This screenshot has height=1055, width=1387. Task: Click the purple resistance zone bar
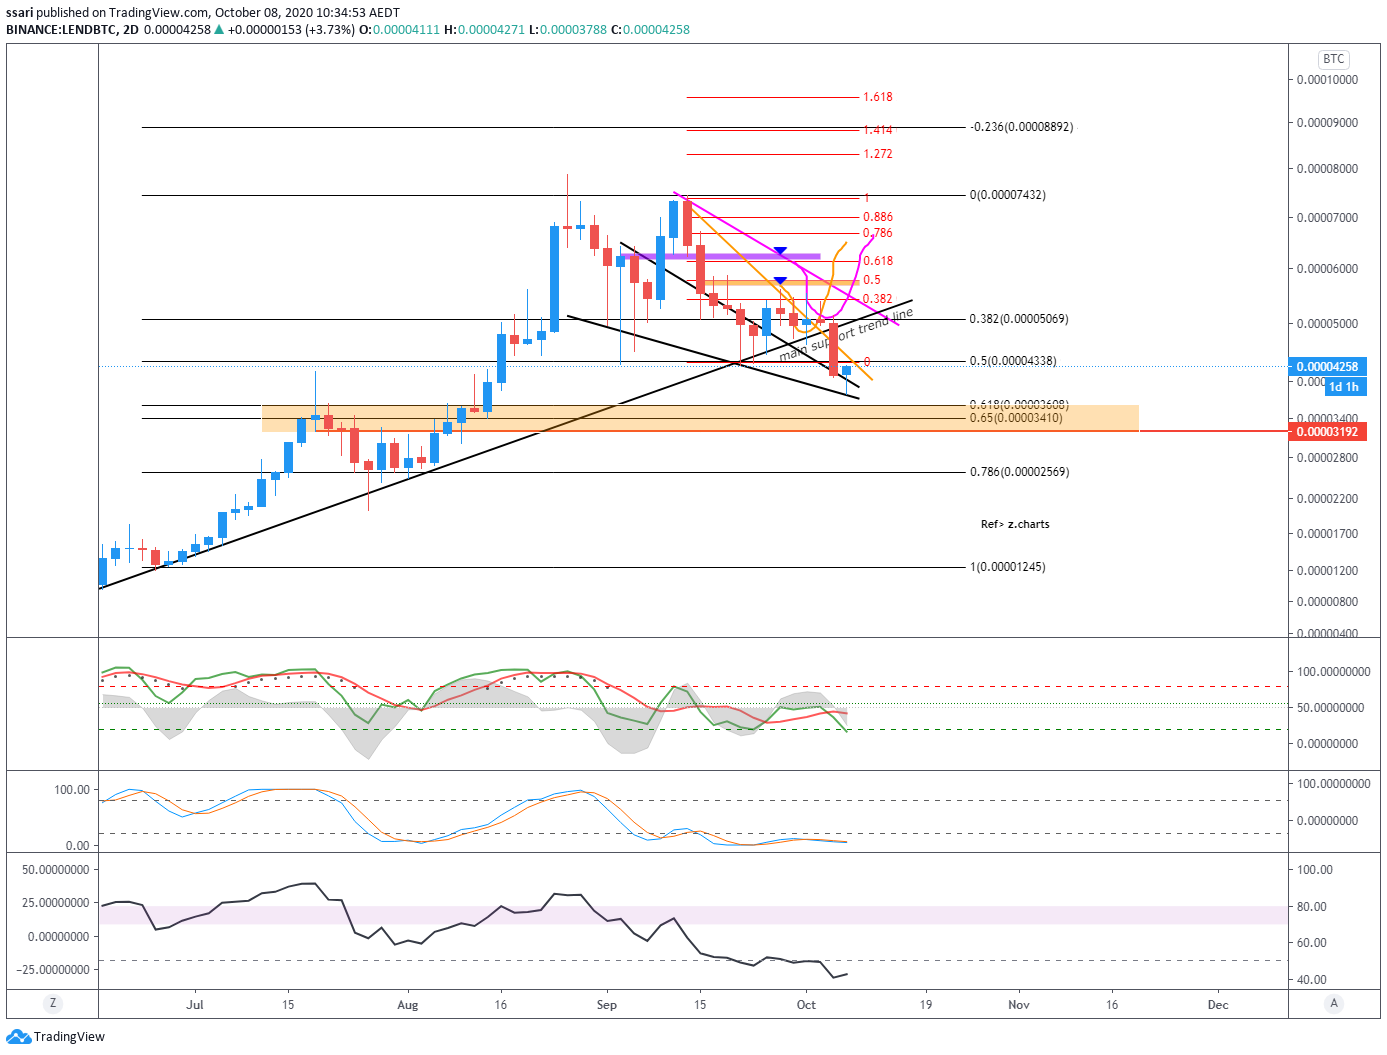(721, 257)
